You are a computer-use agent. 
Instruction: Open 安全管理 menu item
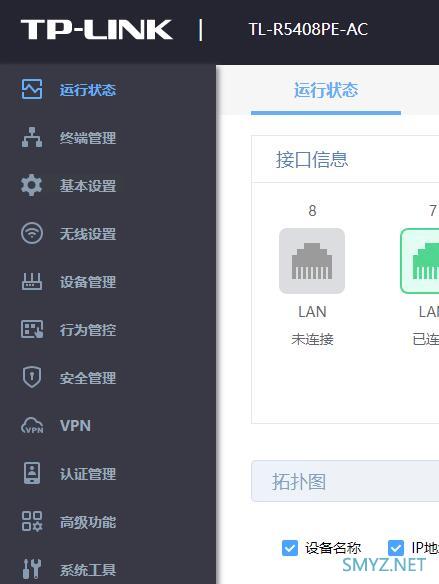tap(88, 378)
